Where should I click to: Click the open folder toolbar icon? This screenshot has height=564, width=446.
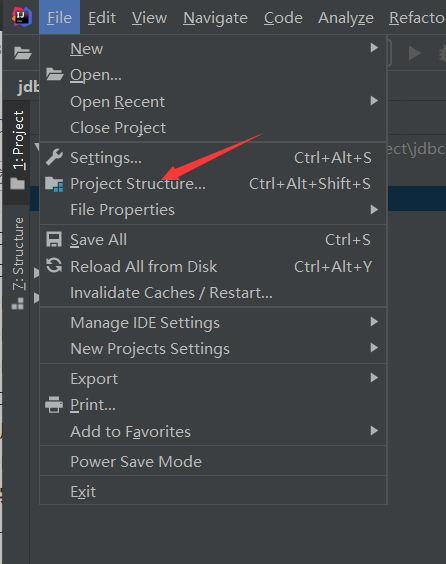[x=23, y=53]
